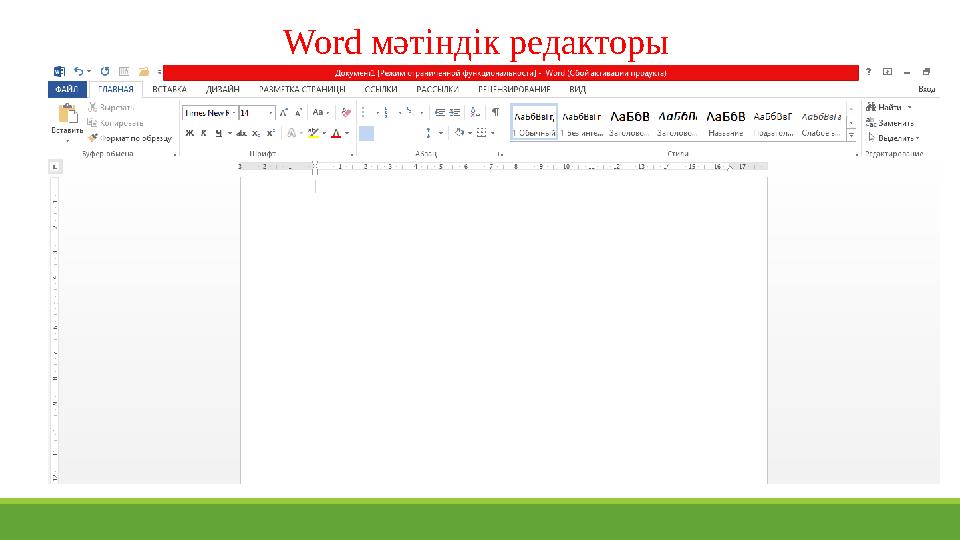Apply the red font color button
960x540 pixels.
(x=336, y=133)
